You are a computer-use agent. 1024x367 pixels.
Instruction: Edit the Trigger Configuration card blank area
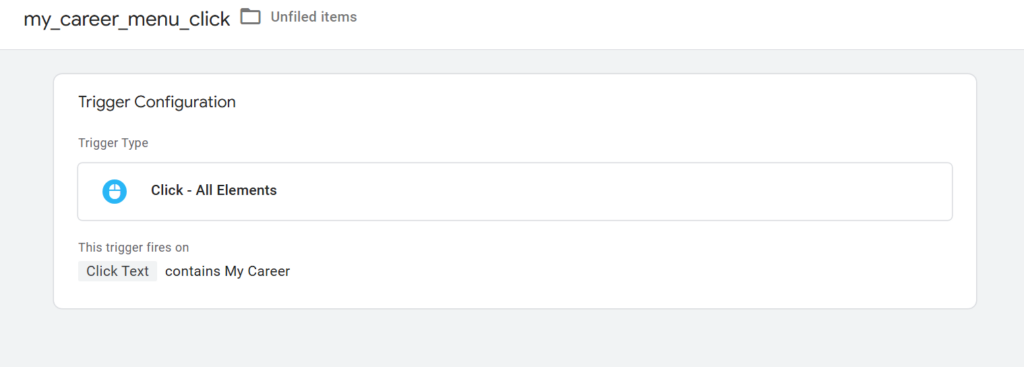coord(588,118)
